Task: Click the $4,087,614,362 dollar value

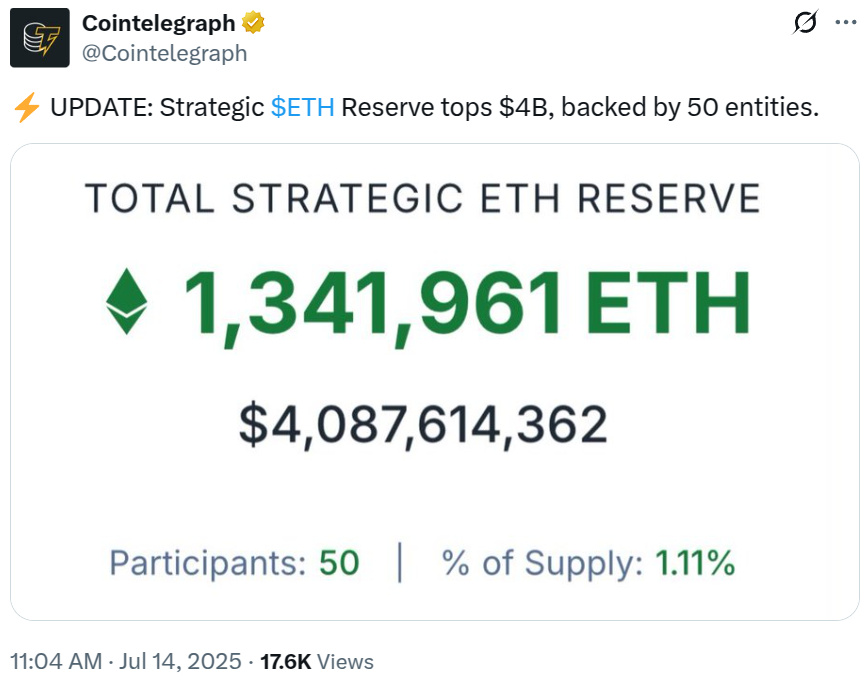Action: pos(423,424)
